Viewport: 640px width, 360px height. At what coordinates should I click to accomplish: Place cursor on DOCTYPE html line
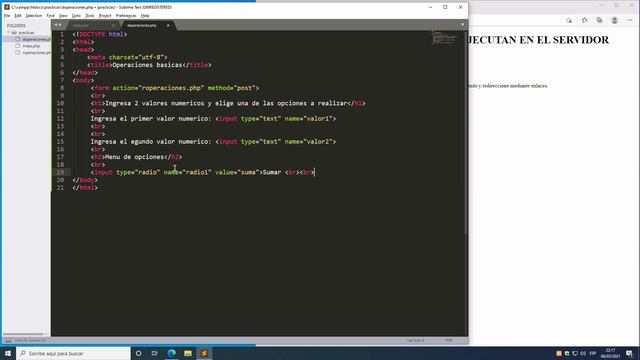point(100,34)
